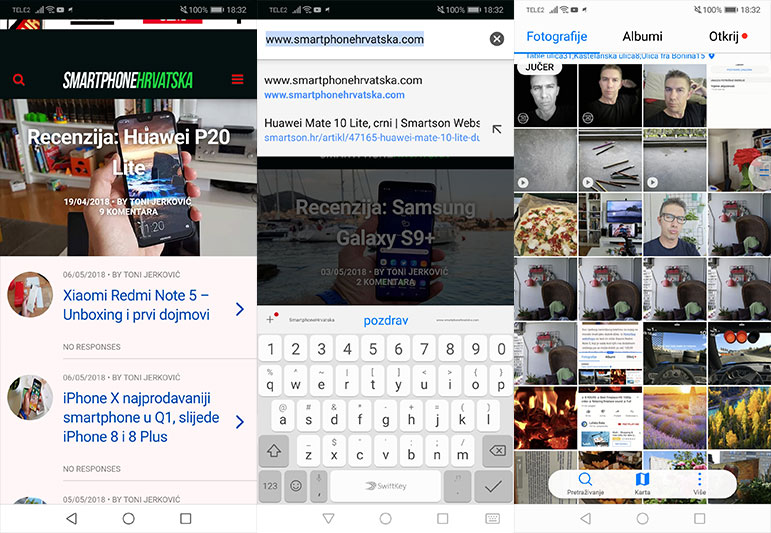Image resolution: width=771 pixels, height=533 pixels.
Task: Open the iPhone X najprodavaniji smartphone article
Action: coord(141,417)
